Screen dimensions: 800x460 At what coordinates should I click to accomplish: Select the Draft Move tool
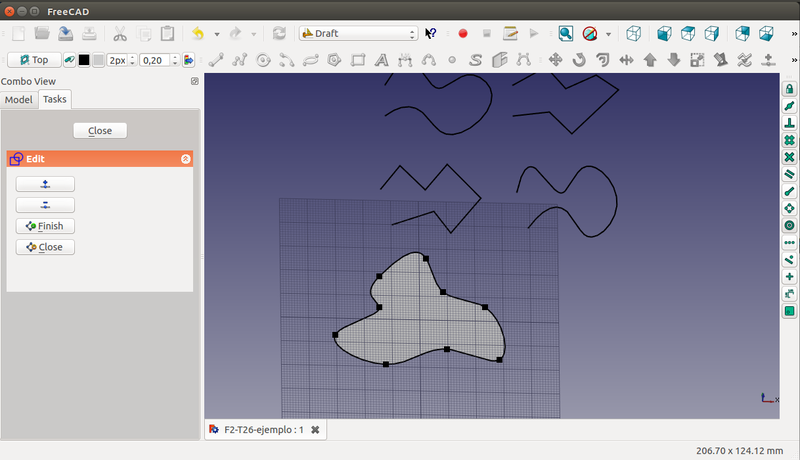click(555, 60)
